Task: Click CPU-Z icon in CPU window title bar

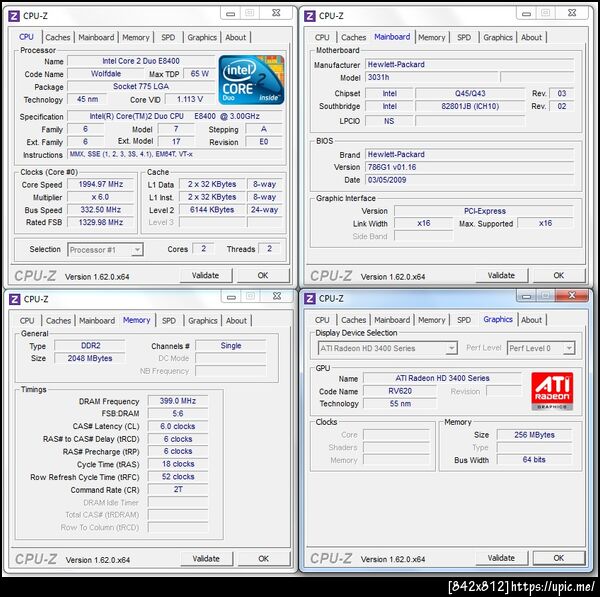Action: point(14,16)
